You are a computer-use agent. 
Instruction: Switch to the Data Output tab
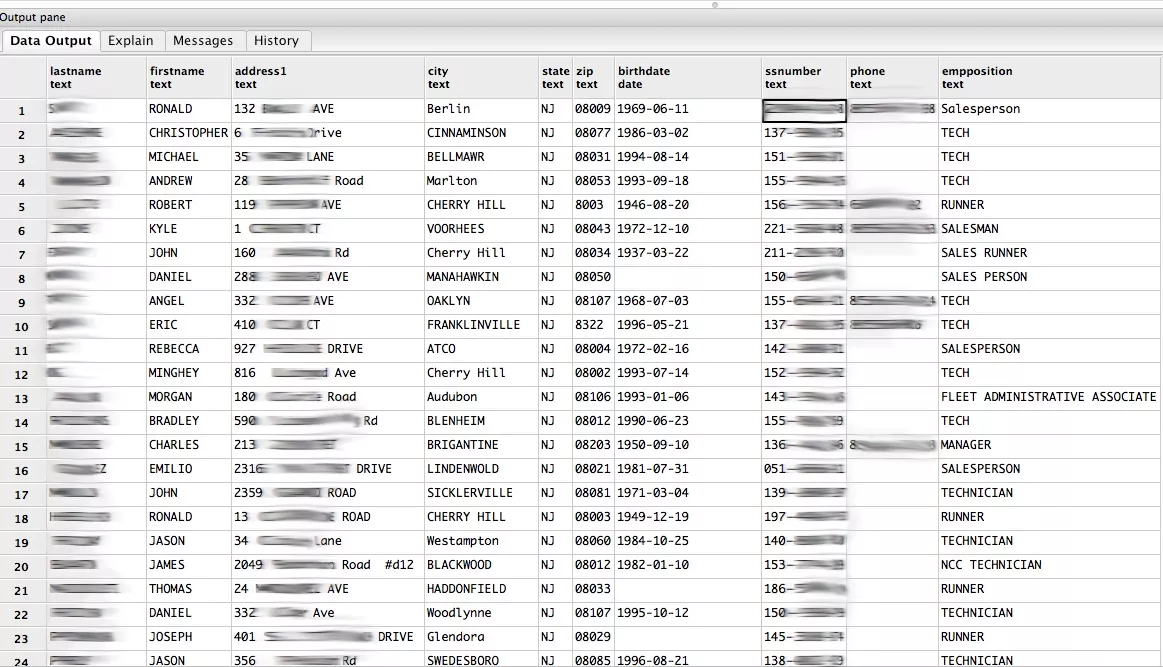pos(50,41)
